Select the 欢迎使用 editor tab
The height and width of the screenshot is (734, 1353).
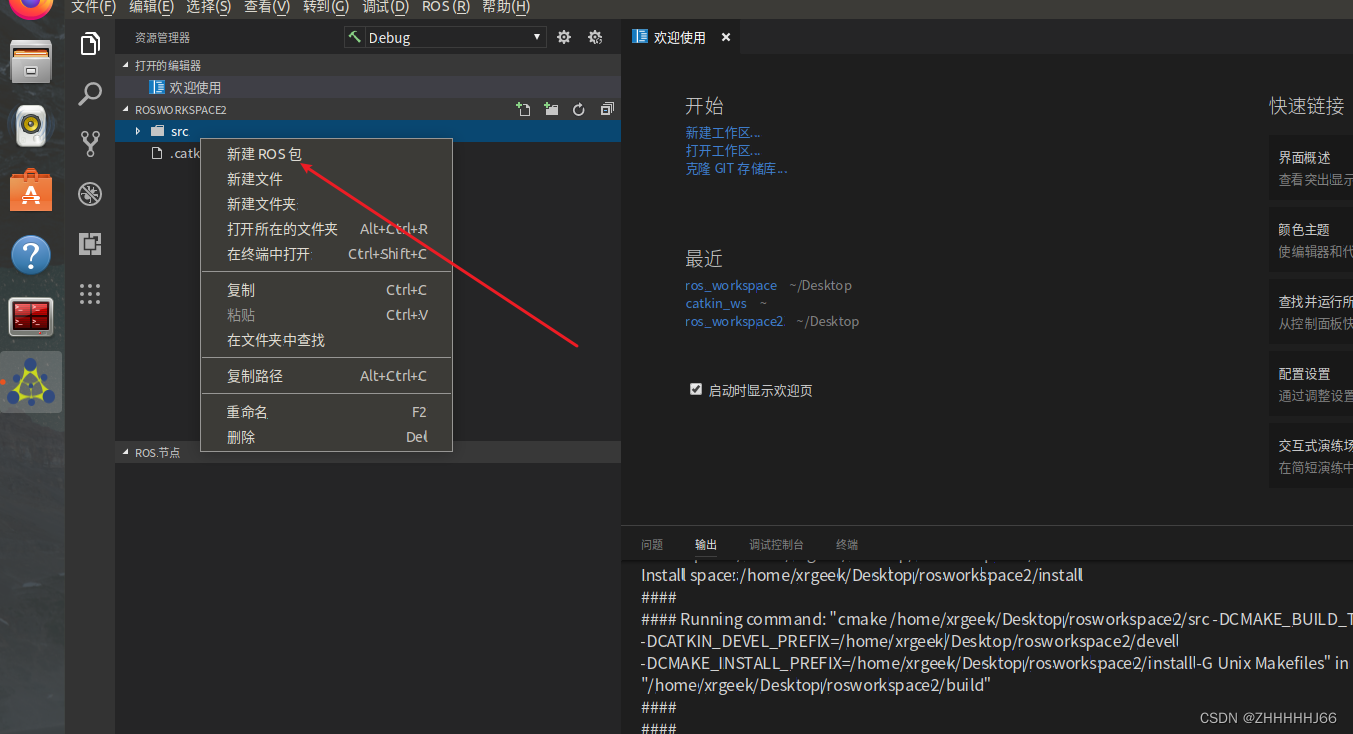point(680,37)
